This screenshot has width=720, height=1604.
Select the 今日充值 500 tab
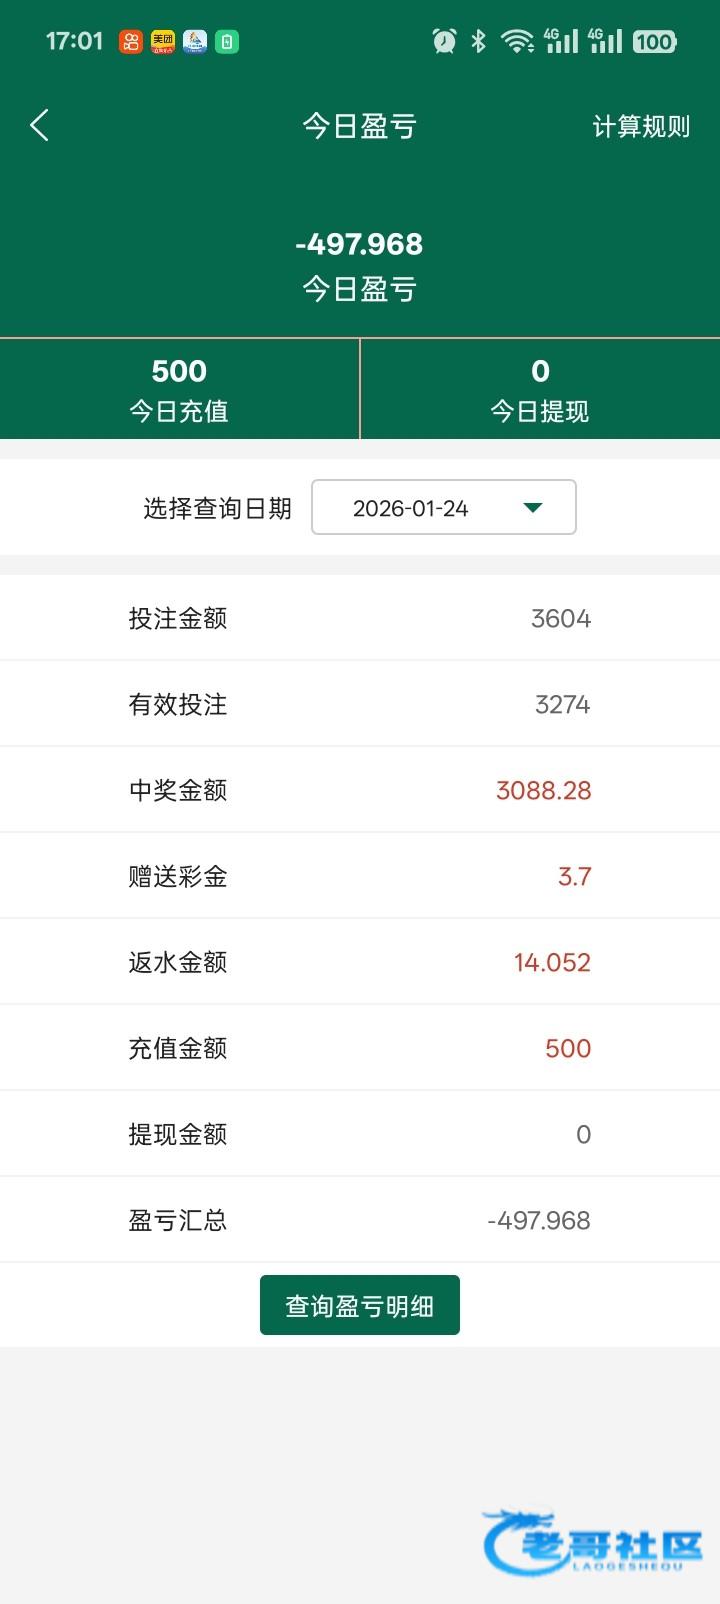179,389
